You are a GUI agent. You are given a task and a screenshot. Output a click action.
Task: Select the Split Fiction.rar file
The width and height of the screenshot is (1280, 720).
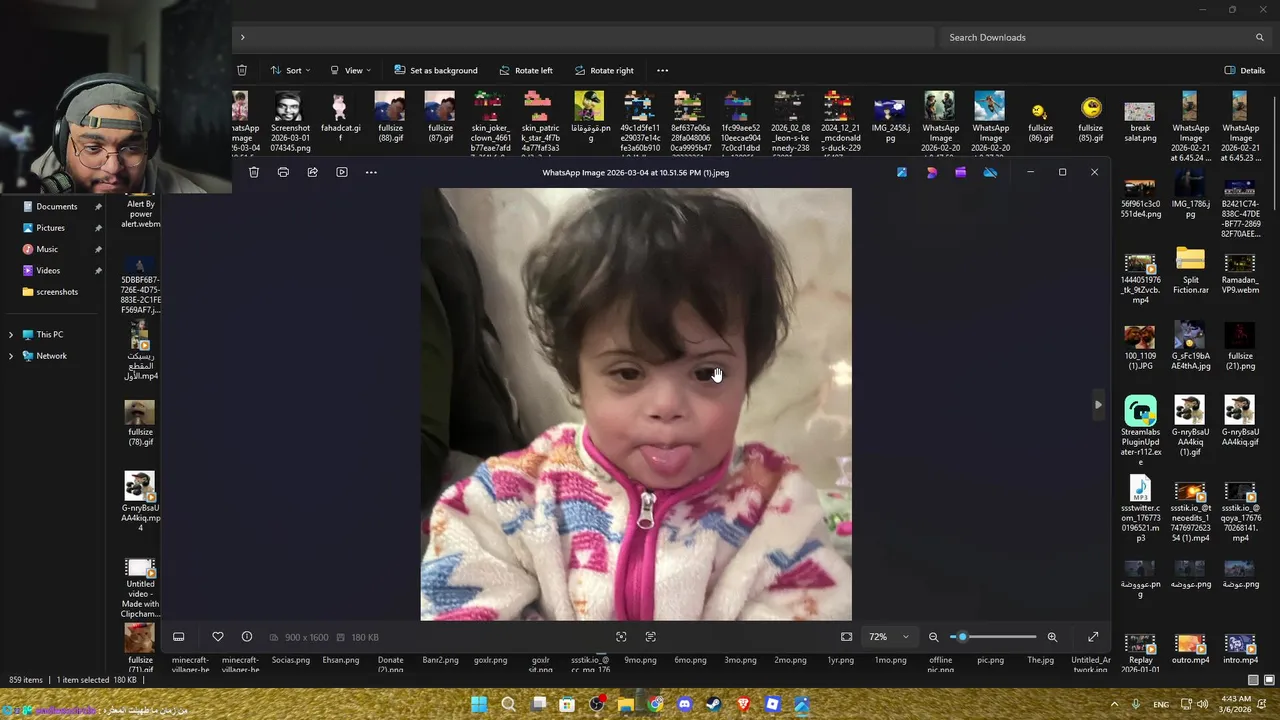coord(1190,271)
